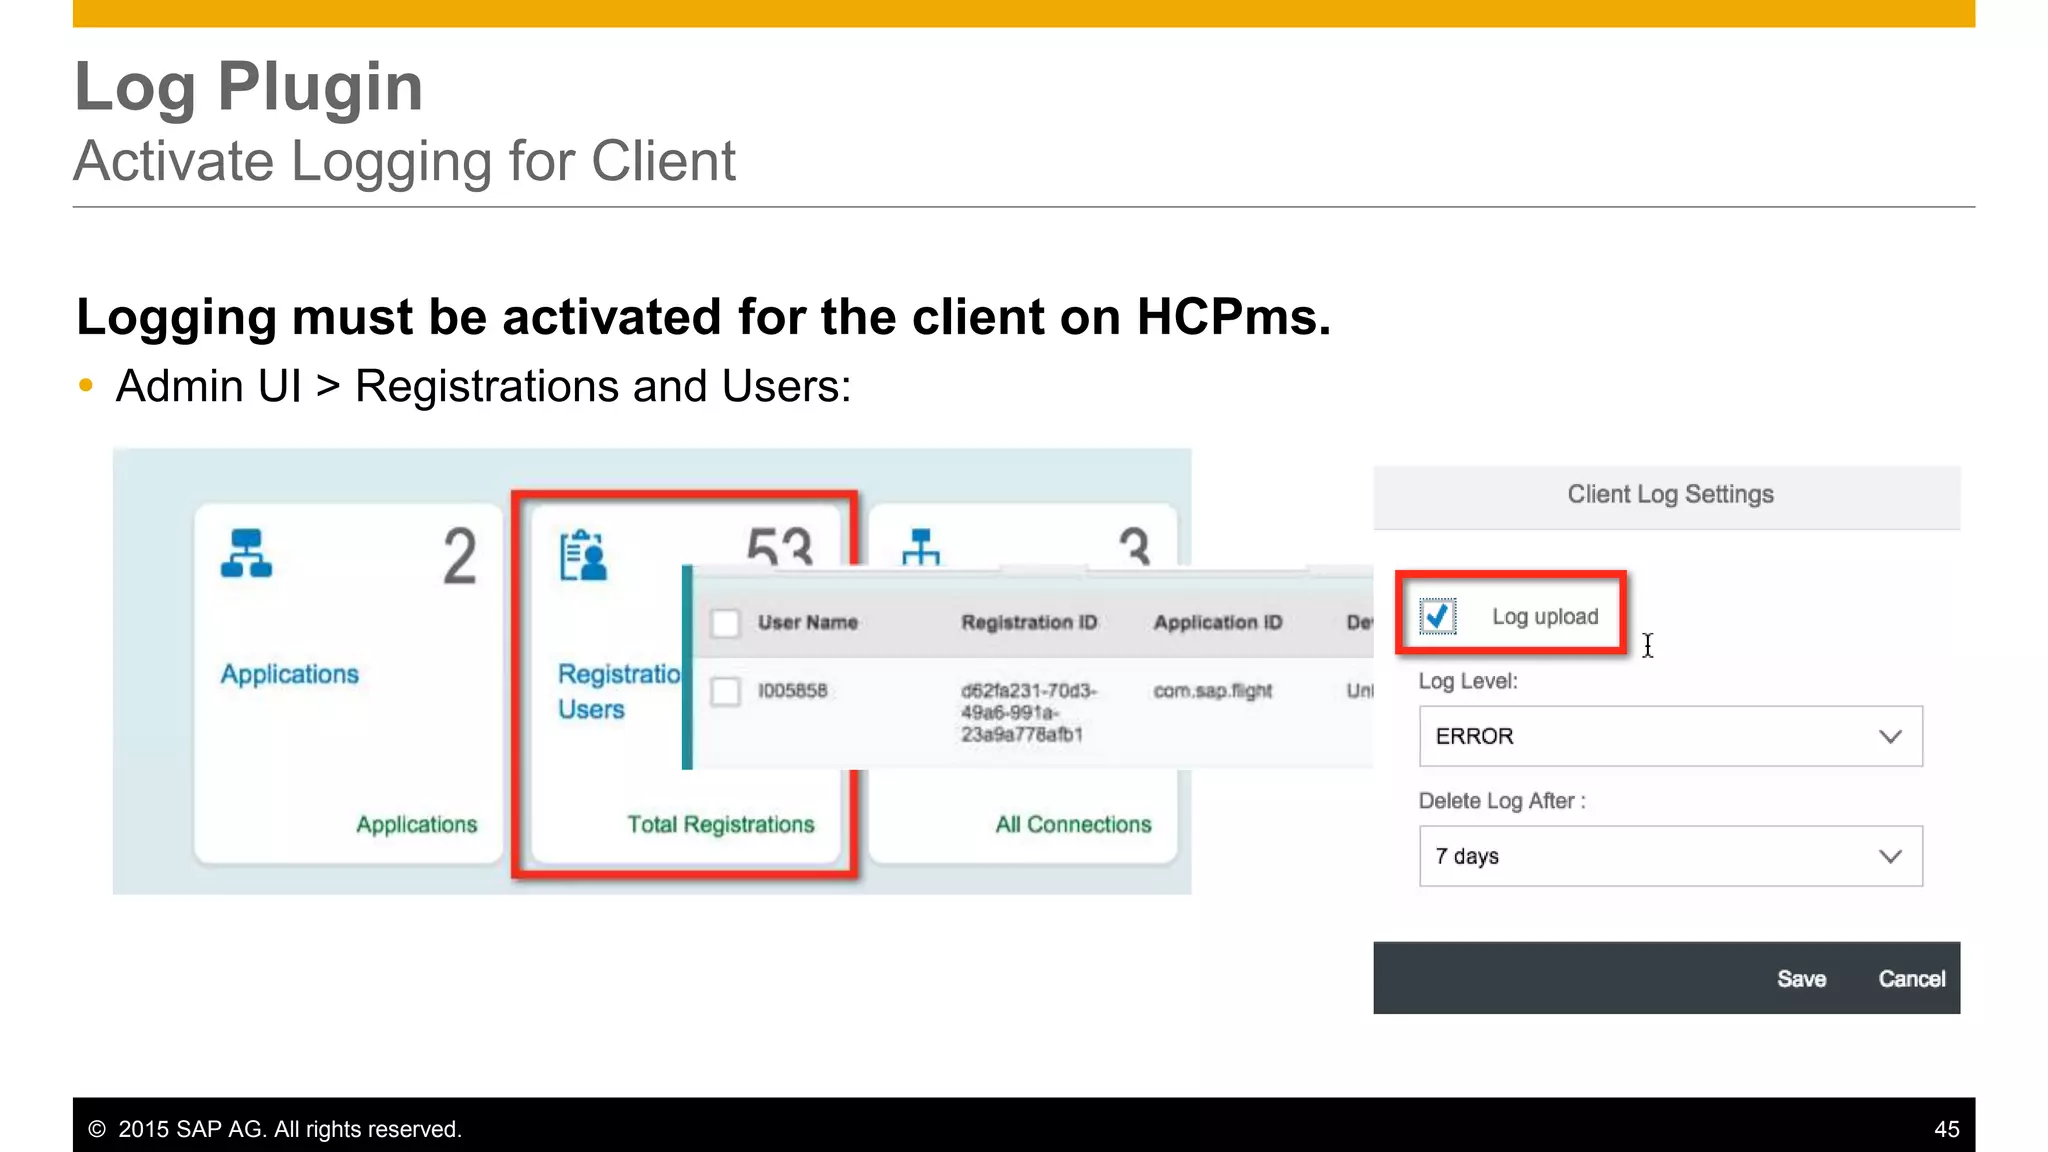Sort by User Name column header
The image size is (2048, 1152).
pos(807,622)
